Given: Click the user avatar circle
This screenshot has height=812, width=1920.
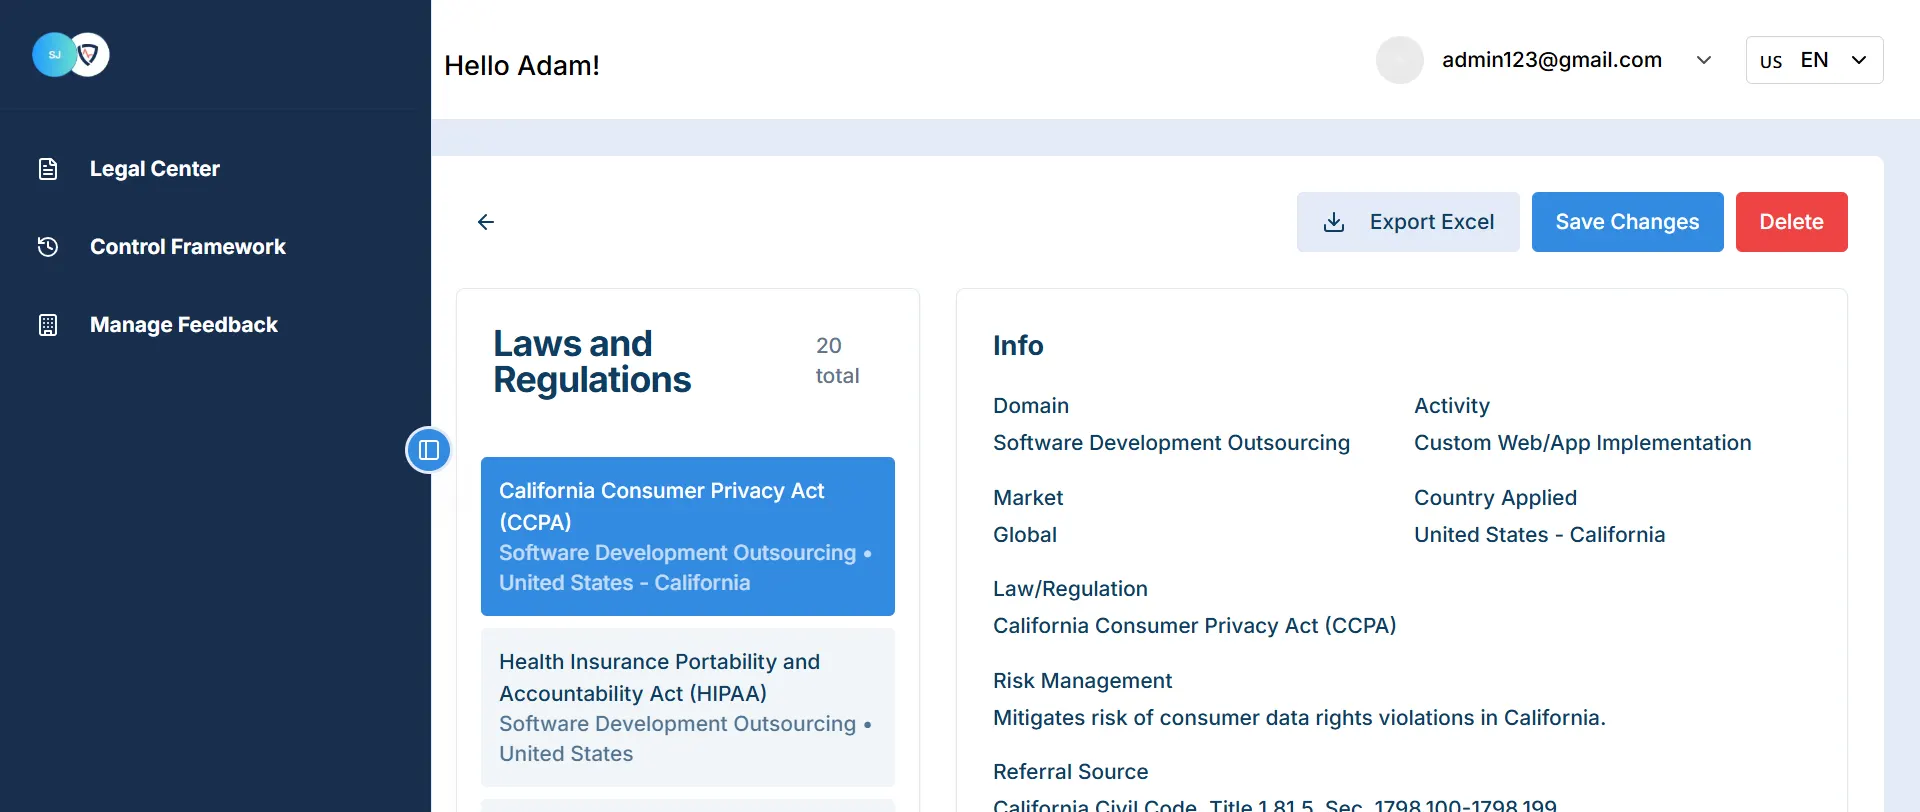Looking at the screenshot, I should click(x=1399, y=60).
